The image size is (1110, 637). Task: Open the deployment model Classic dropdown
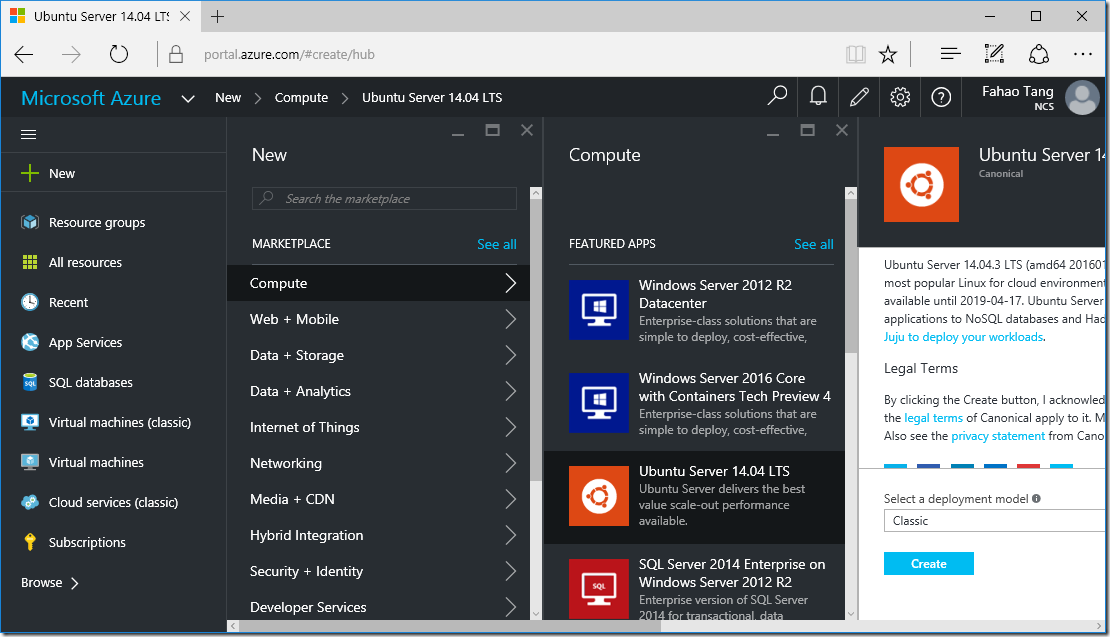pyautogui.click(x=995, y=521)
